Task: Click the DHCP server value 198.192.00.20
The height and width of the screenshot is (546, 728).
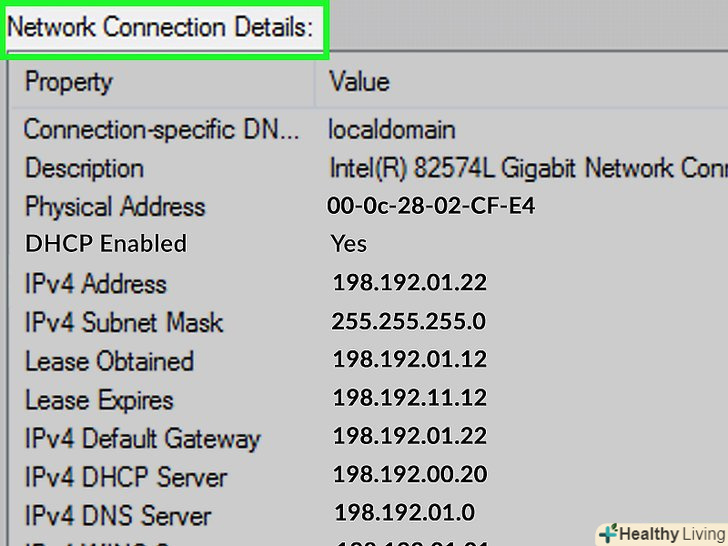Action: pyautogui.click(x=410, y=476)
